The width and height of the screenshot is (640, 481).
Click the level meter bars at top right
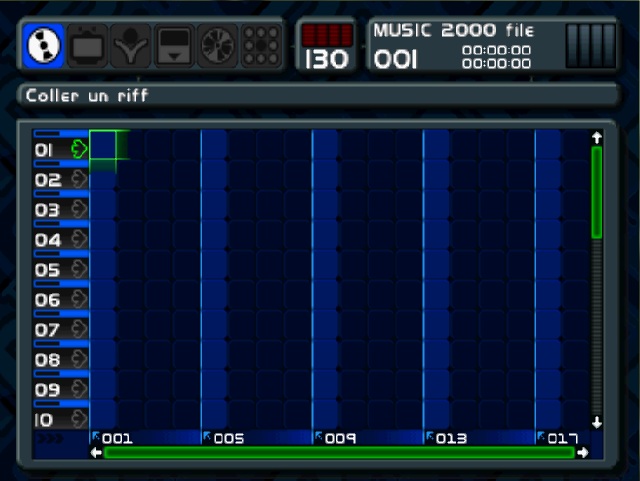(591, 46)
